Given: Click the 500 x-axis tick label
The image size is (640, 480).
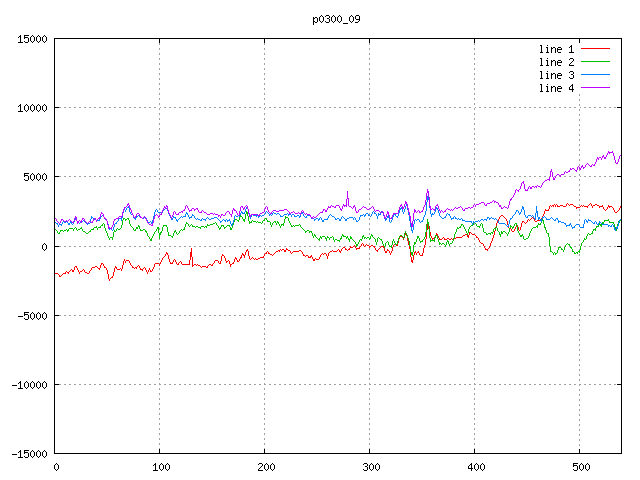Looking at the screenshot, I should pos(580,467).
